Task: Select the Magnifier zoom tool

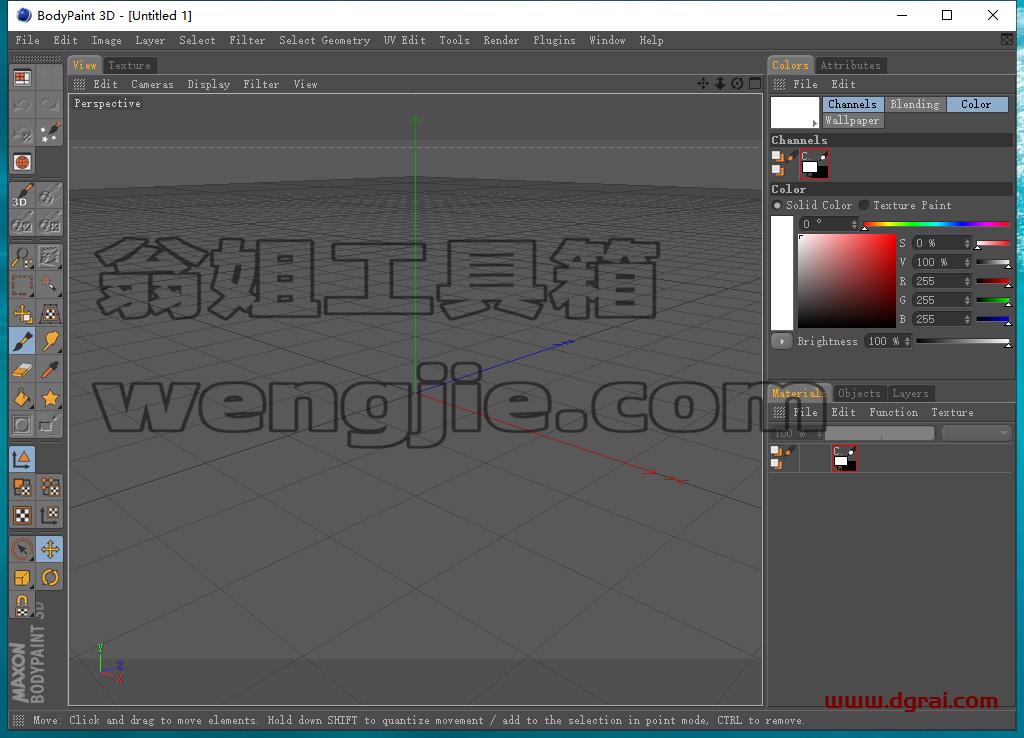Action: [x=22, y=257]
